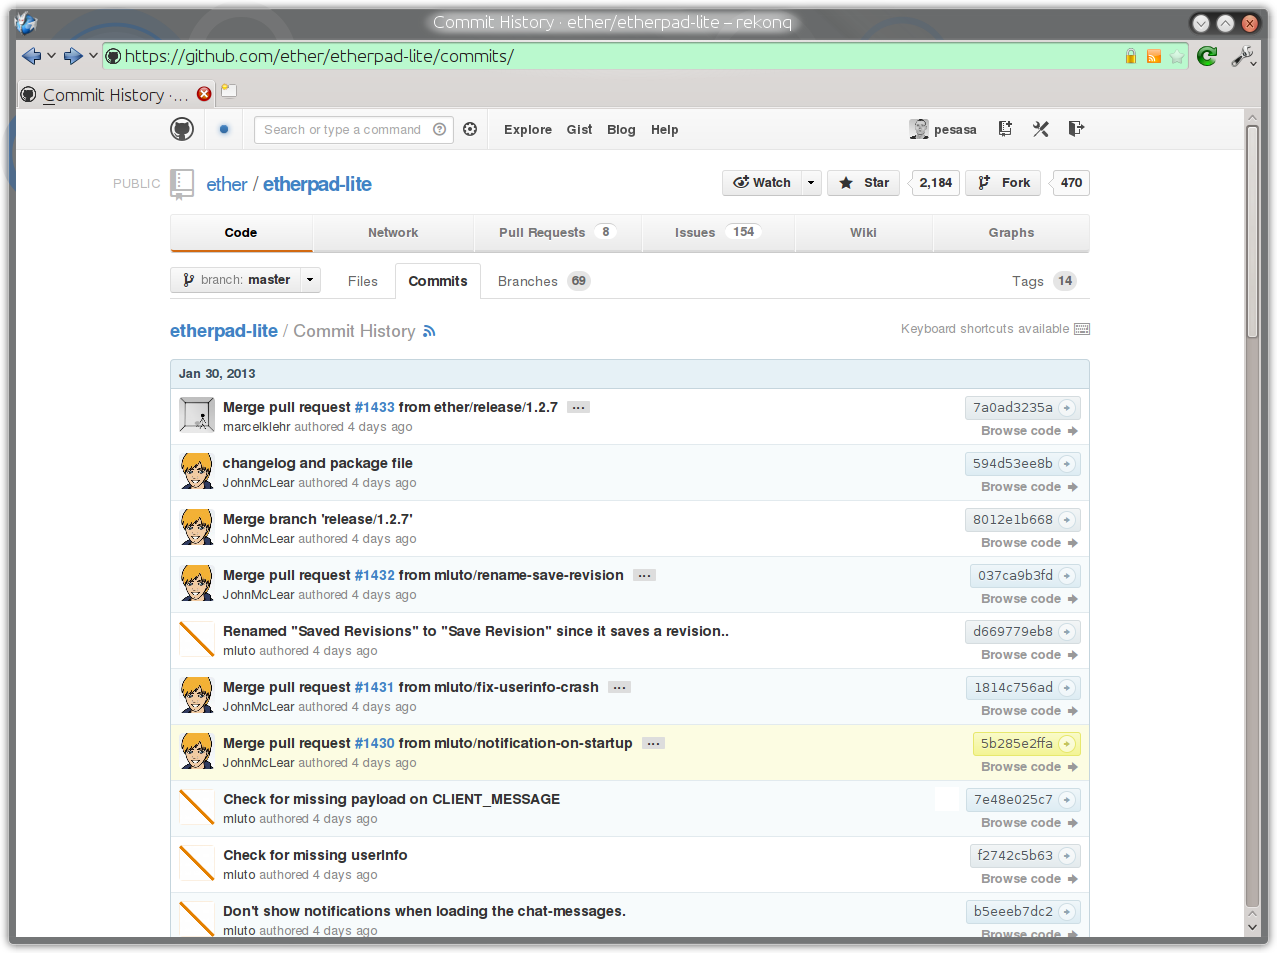Viewport: 1277px width, 953px height.
Task: Switch to the Network tab
Action: tap(393, 232)
